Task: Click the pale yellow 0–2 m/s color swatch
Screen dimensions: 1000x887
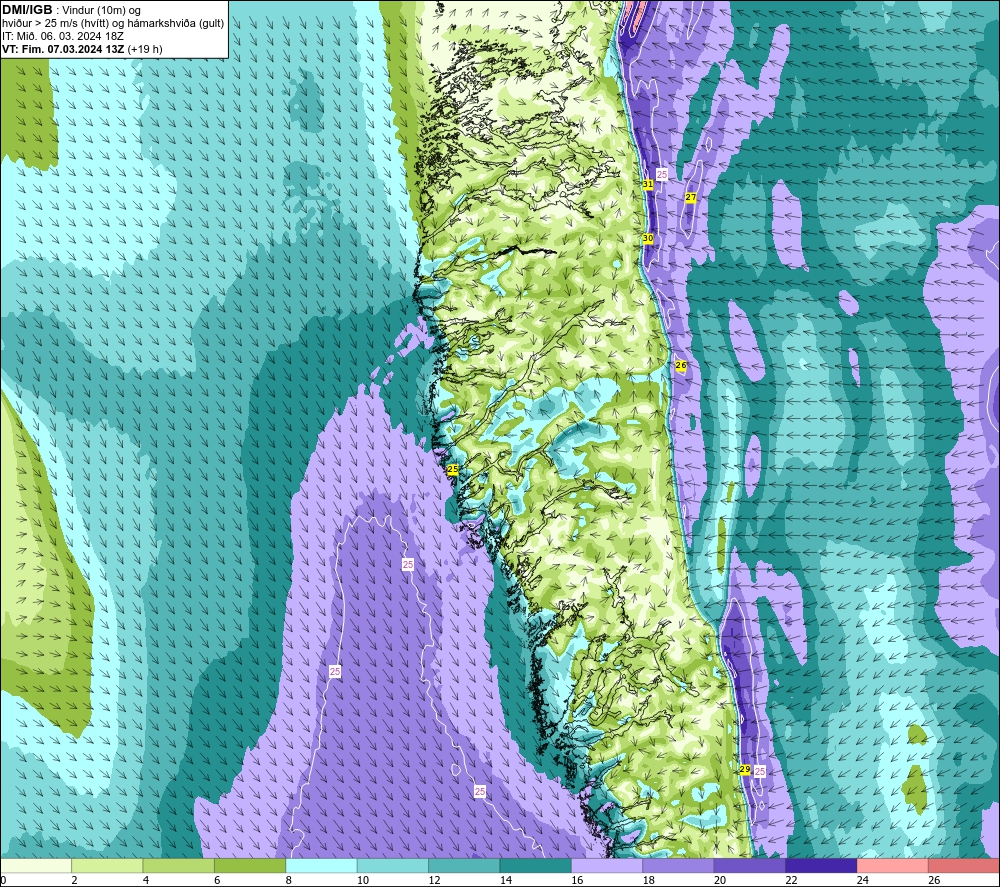Action: (36, 865)
